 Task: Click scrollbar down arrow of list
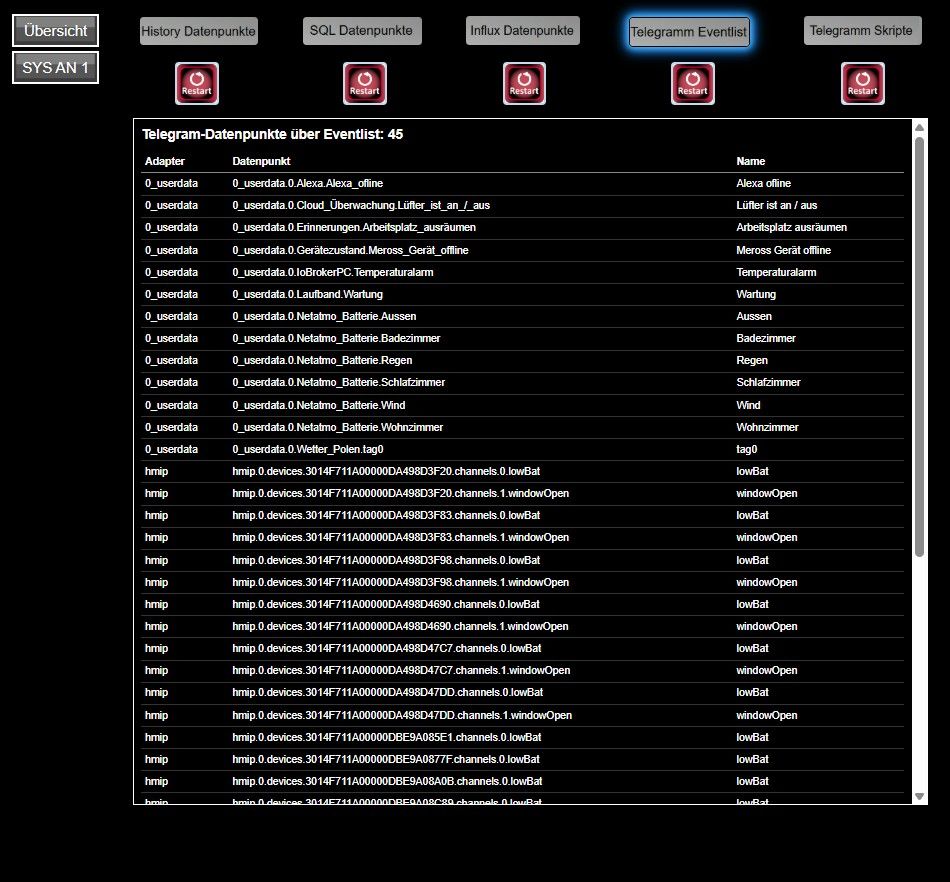919,797
